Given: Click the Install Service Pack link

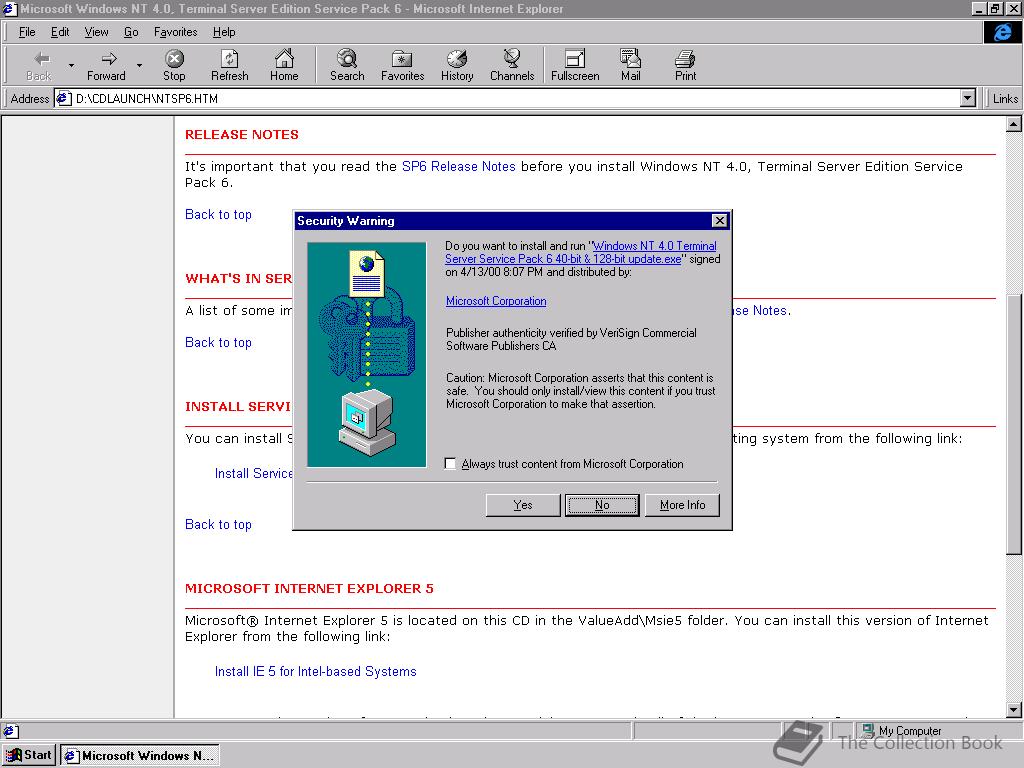Looking at the screenshot, I should tap(253, 473).
